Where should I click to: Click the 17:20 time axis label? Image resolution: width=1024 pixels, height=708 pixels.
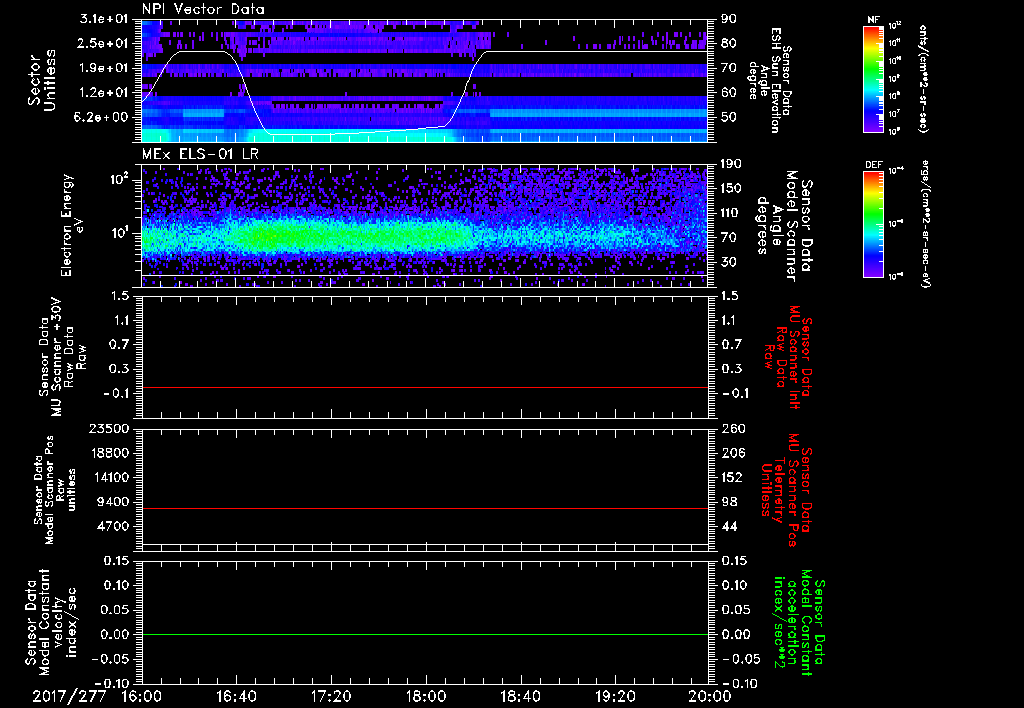point(331,696)
